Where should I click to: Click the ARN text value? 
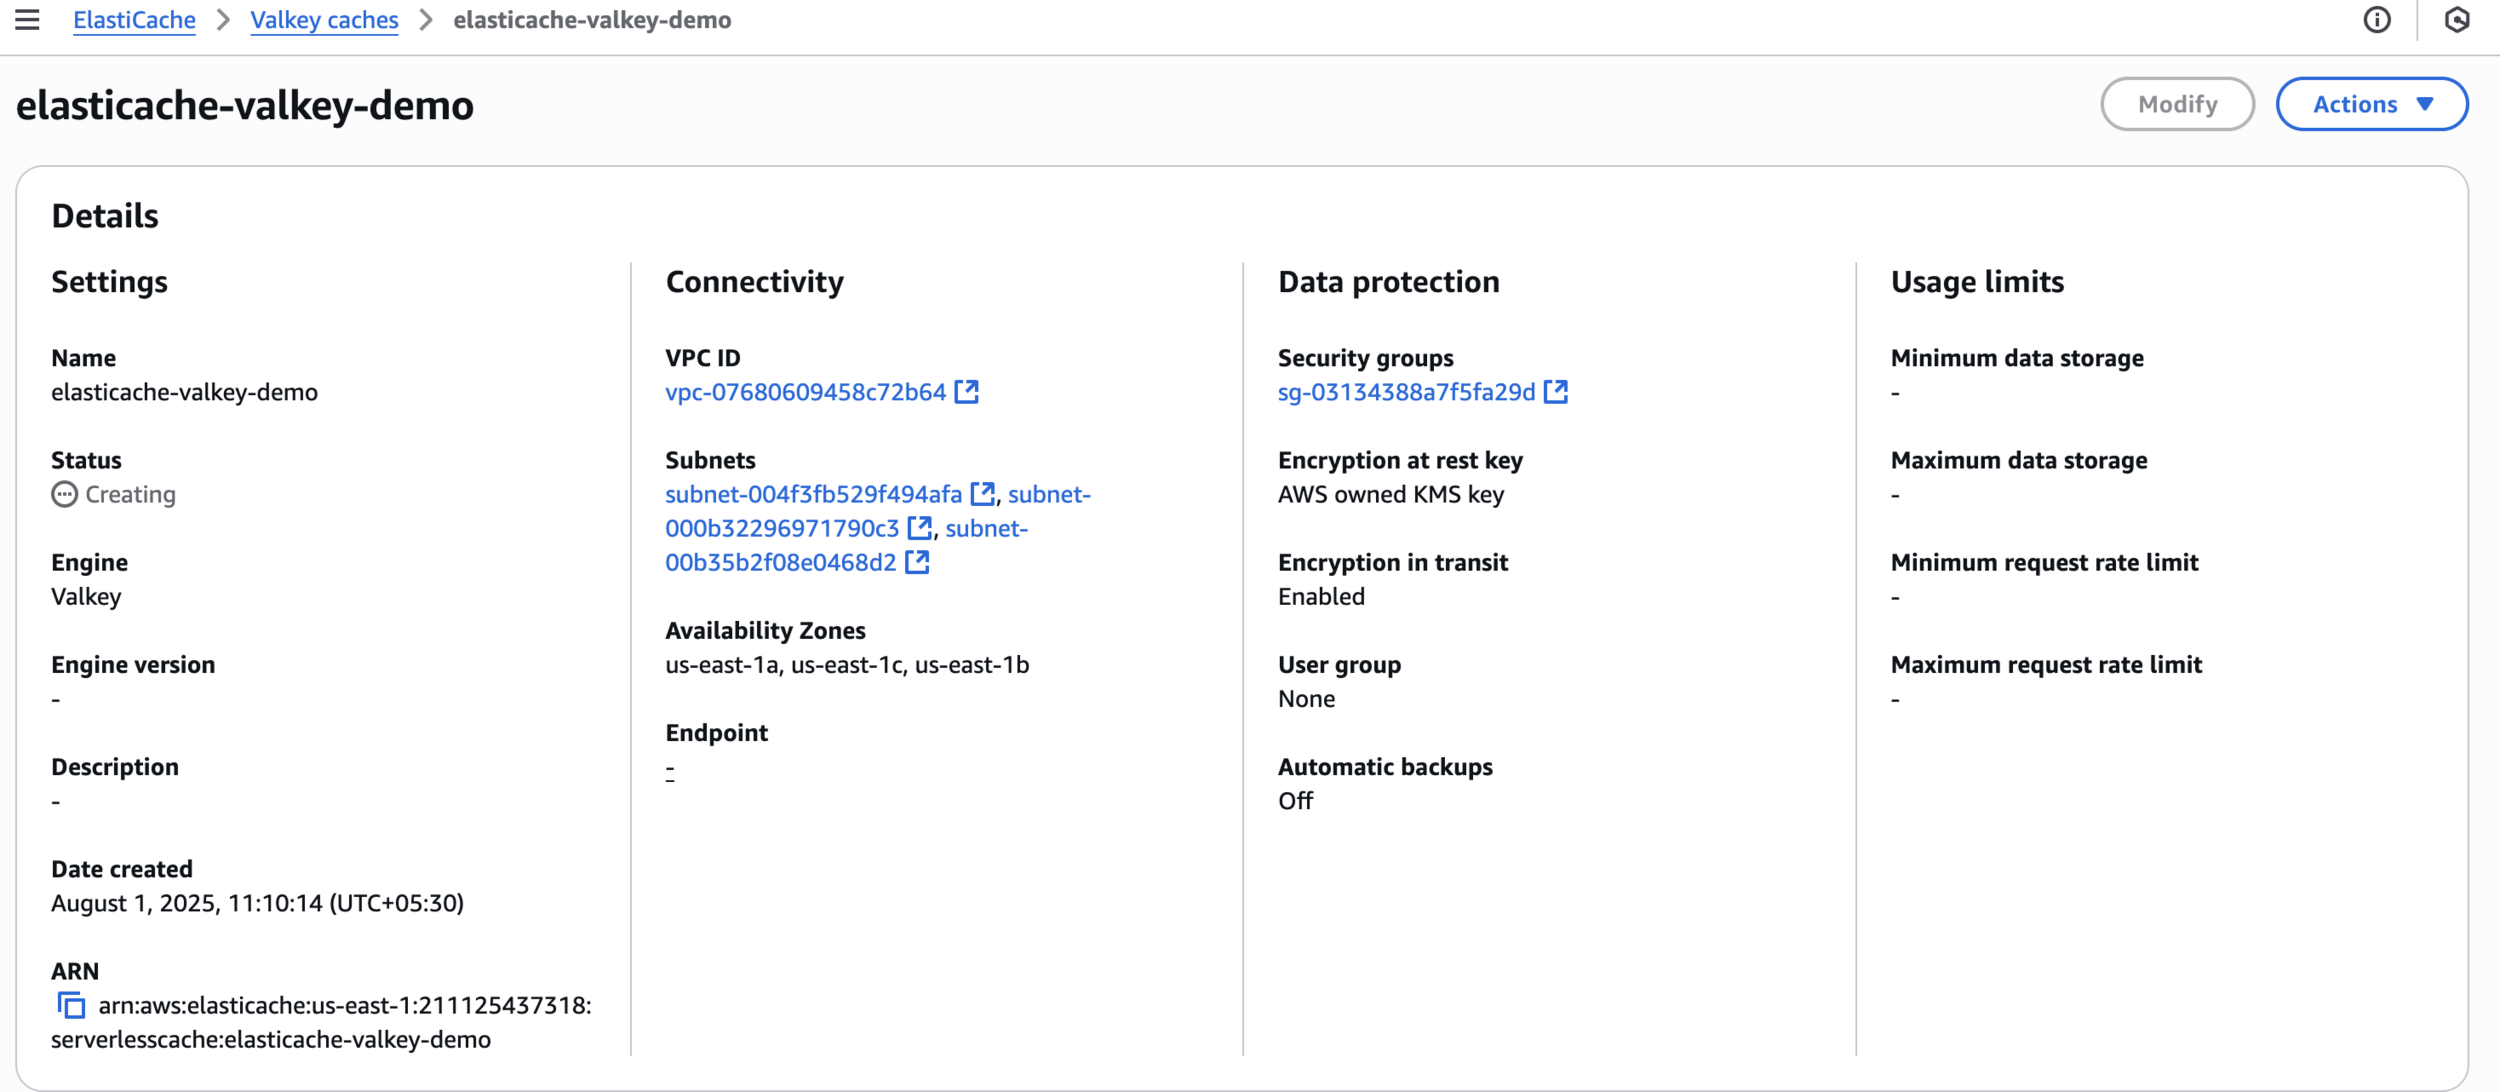click(x=344, y=1005)
